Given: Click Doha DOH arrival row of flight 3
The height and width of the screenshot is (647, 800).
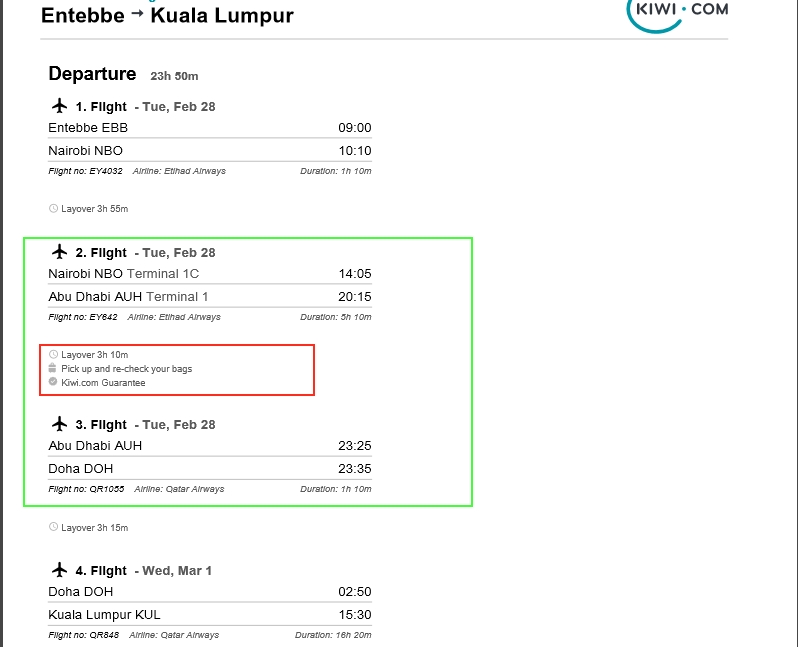Looking at the screenshot, I should point(210,468).
